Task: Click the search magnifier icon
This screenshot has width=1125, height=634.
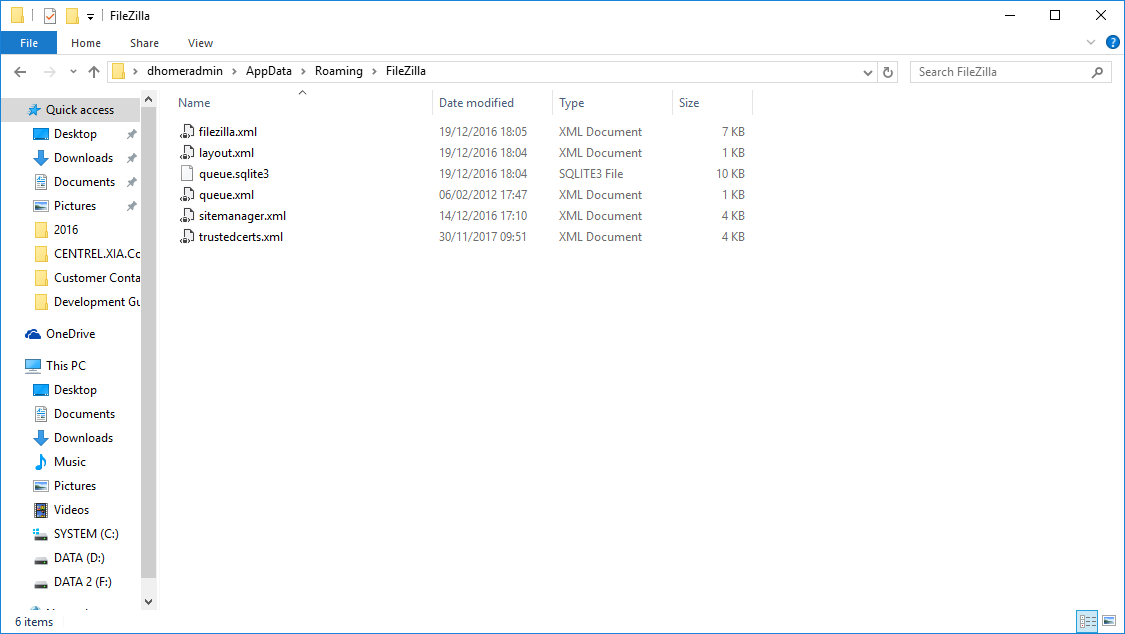Action: pyautogui.click(x=1097, y=72)
